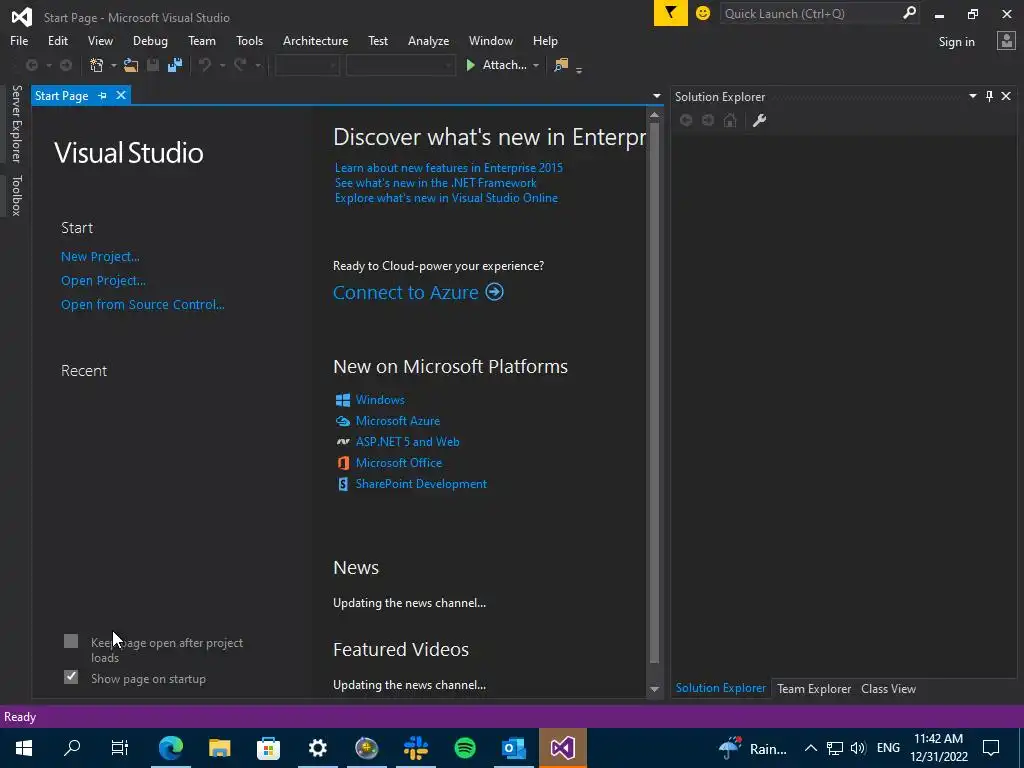Click the Open Project... link
The width and height of the screenshot is (1024, 768).
pos(103,281)
